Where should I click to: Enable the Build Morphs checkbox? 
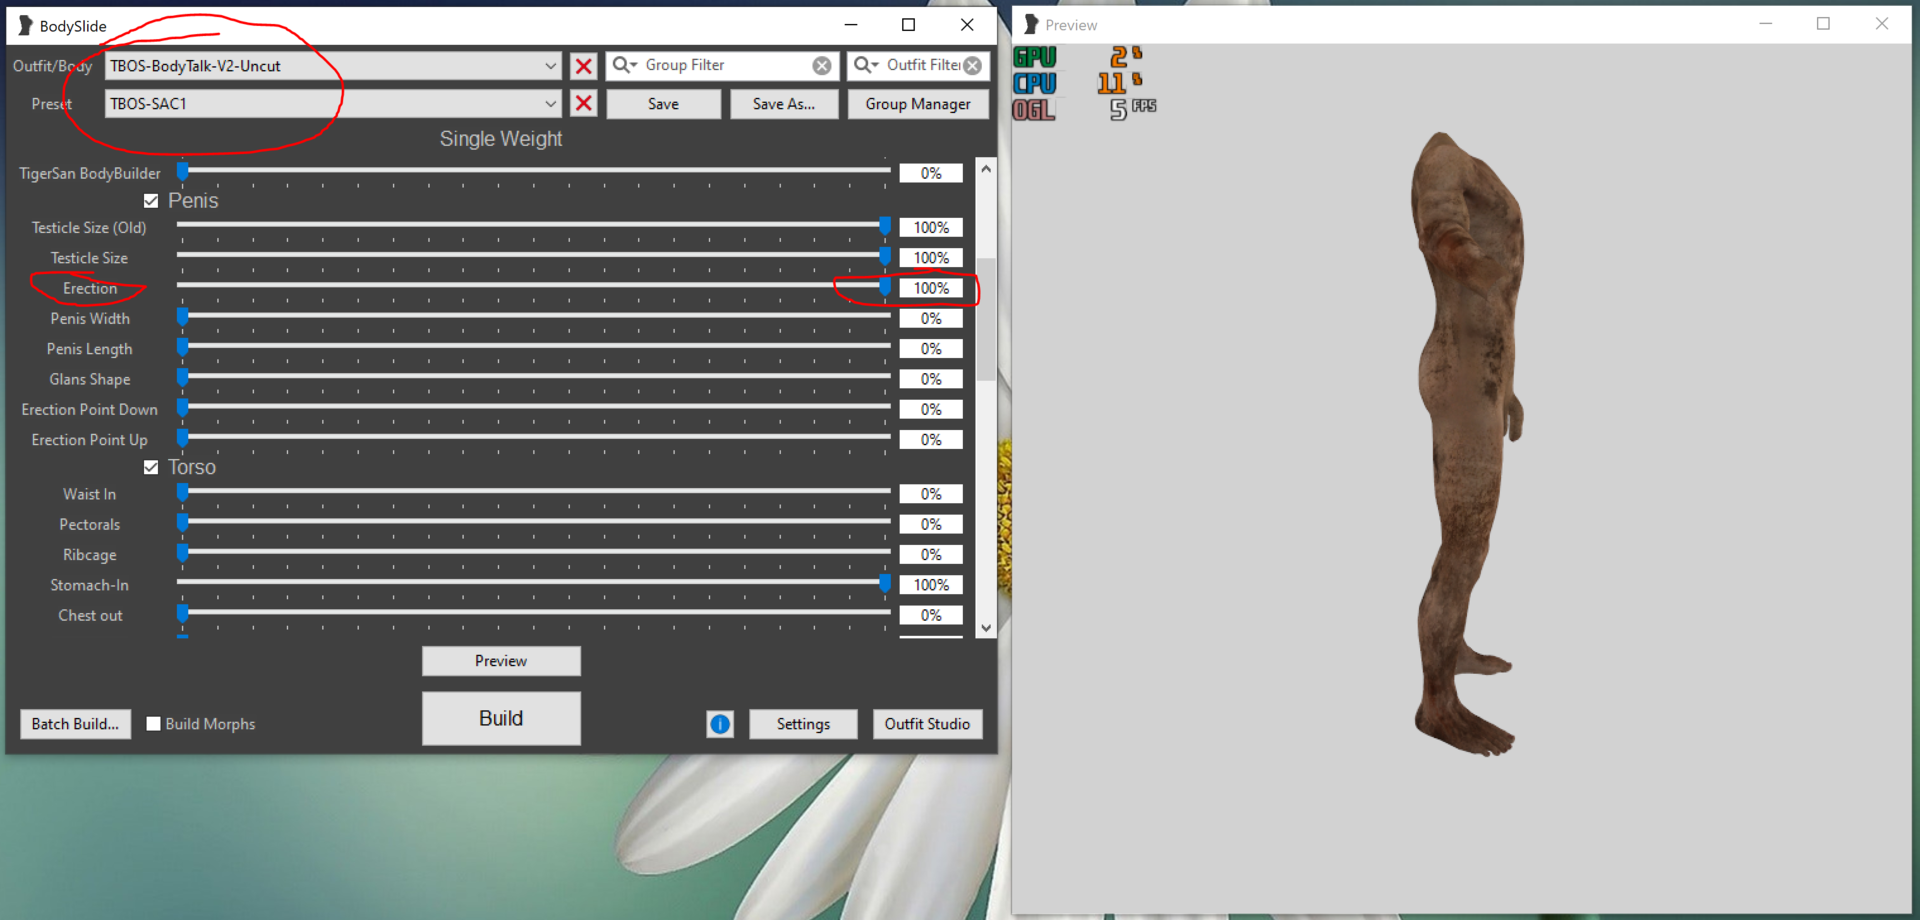(x=153, y=723)
